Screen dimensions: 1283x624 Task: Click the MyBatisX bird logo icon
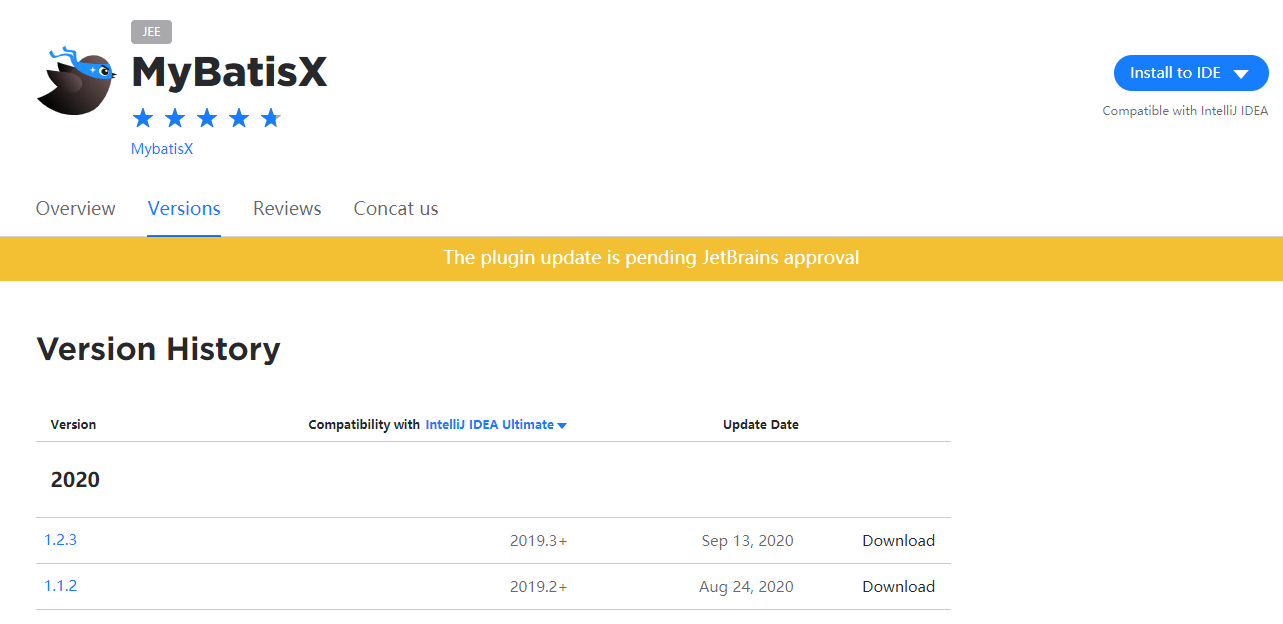(76, 80)
